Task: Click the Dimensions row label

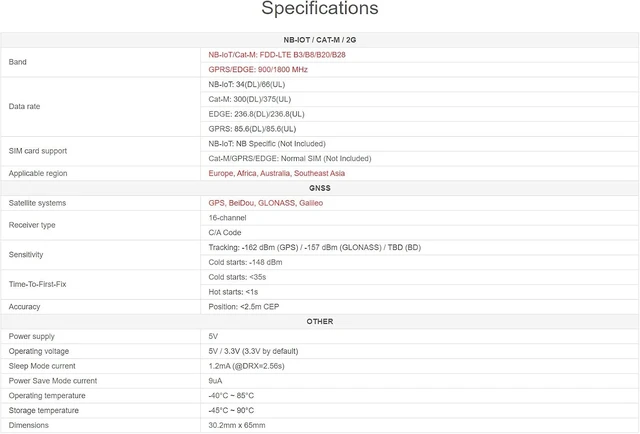Action: pos(29,425)
